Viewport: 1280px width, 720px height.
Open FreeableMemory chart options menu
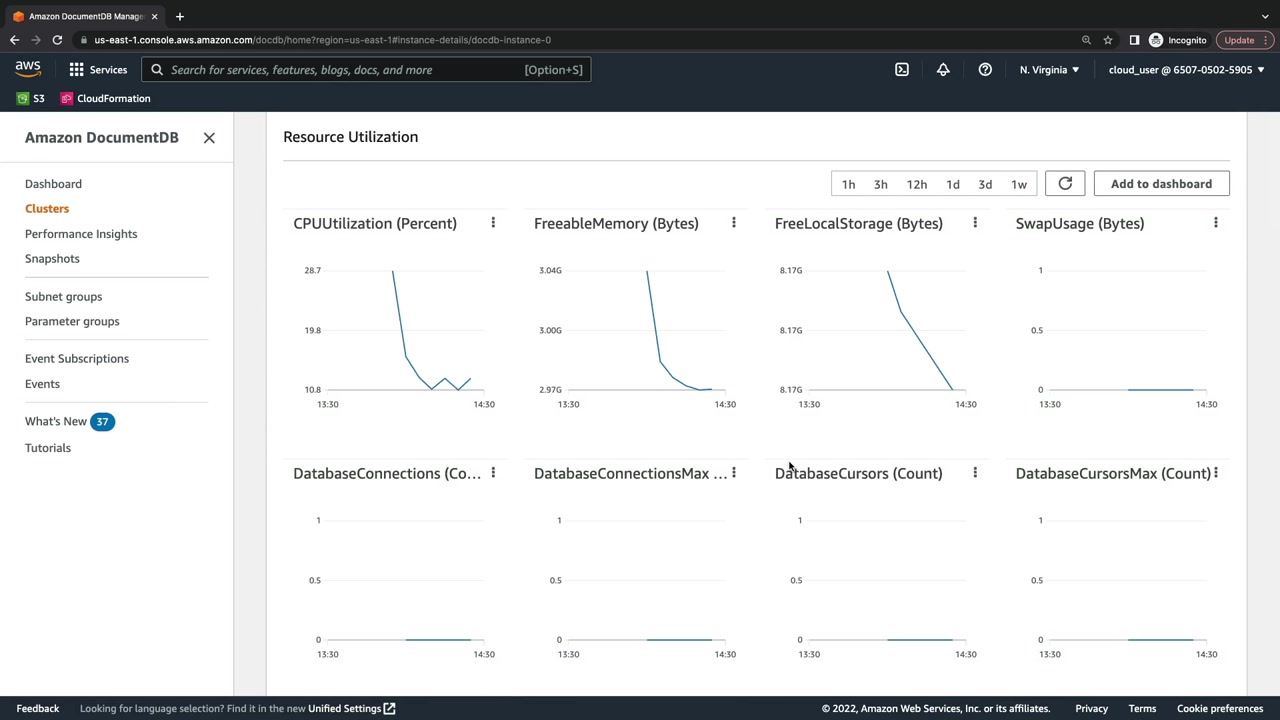tap(734, 223)
